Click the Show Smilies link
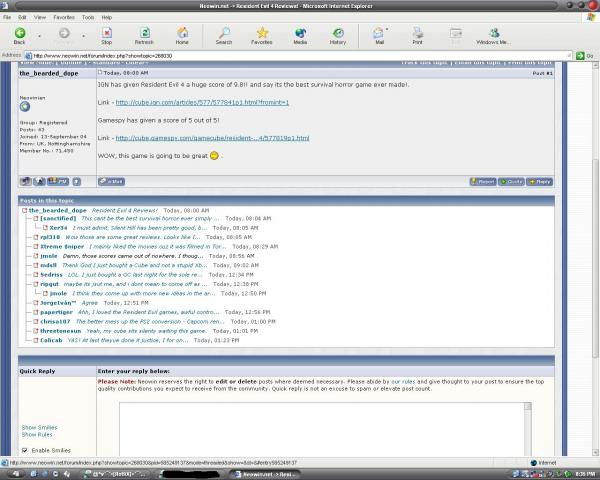The width and height of the screenshot is (600, 480). (x=39, y=427)
